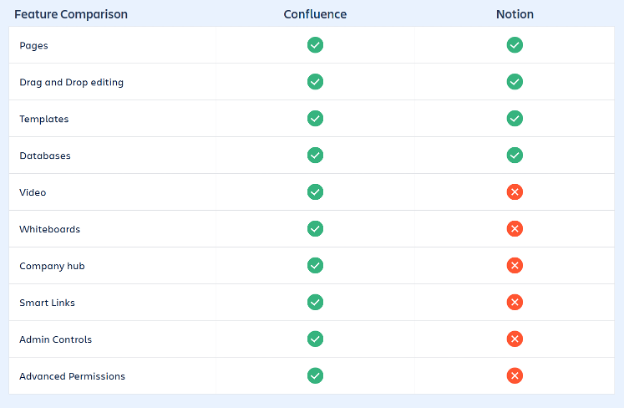Select the Smart Links feature label
624x408 pixels.
coord(47,303)
